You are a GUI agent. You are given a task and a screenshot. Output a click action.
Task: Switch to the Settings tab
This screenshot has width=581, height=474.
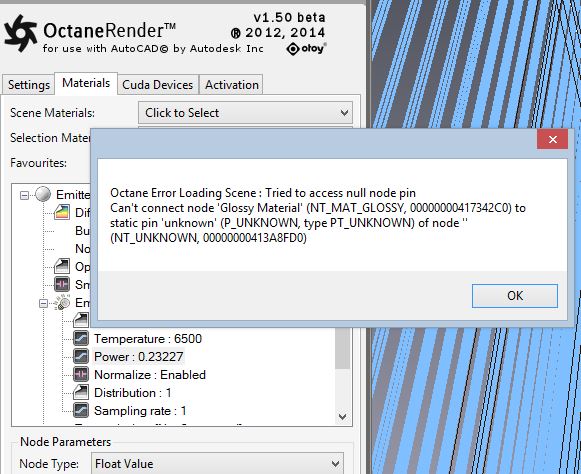click(29, 85)
